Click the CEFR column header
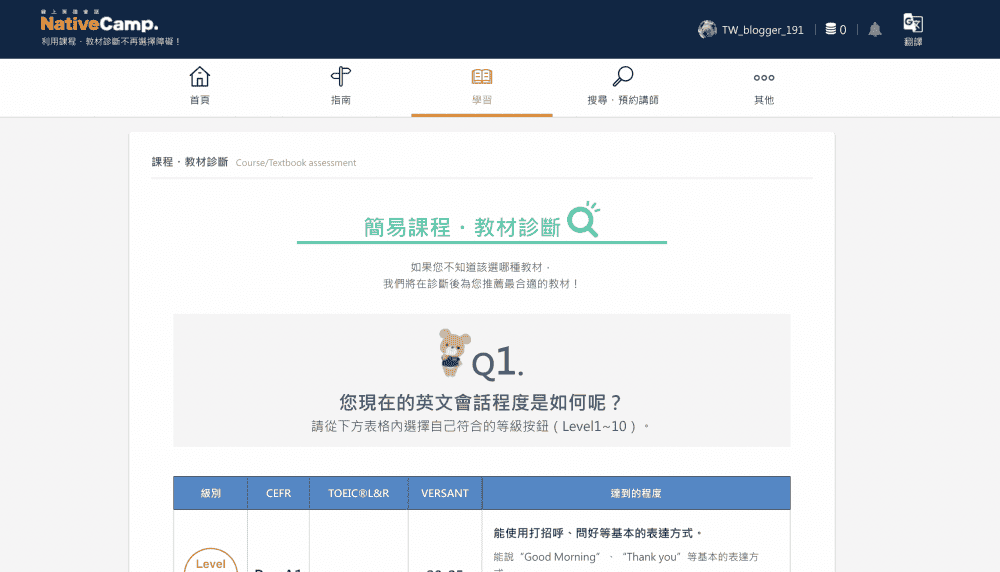Image resolution: width=1000 pixels, height=572 pixels. click(x=279, y=493)
